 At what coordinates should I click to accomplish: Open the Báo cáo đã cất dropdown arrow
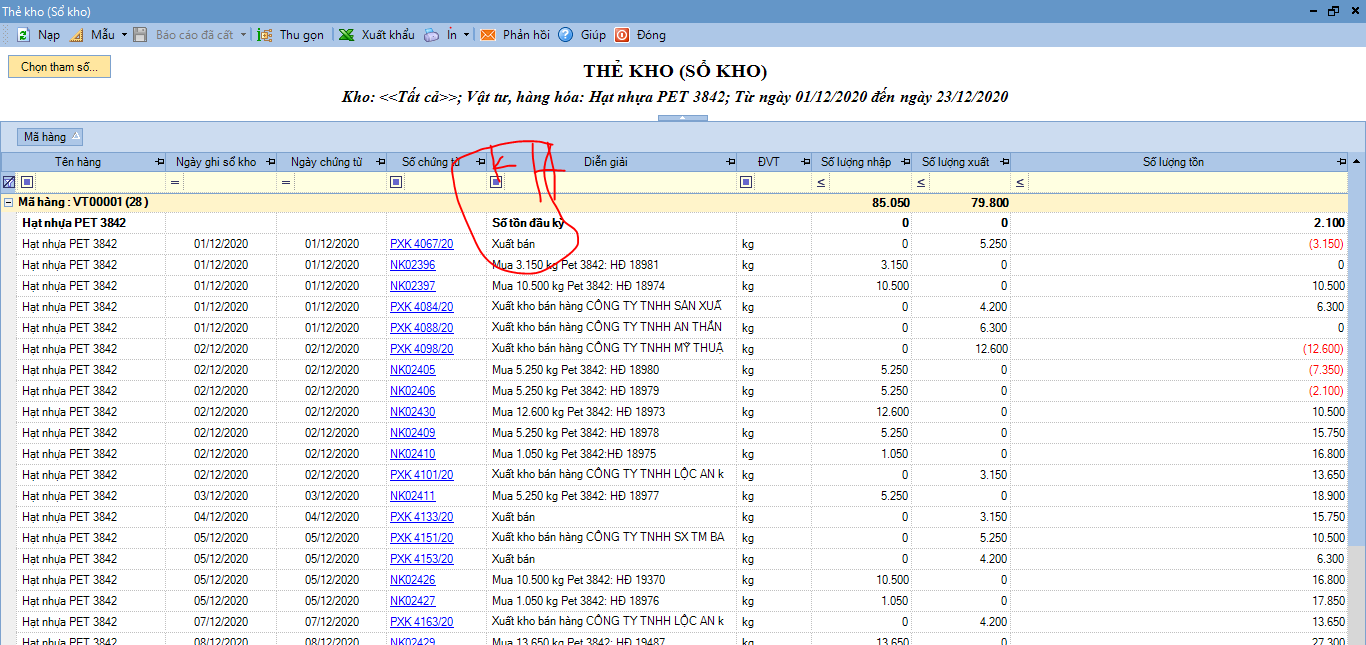coord(243,35)
